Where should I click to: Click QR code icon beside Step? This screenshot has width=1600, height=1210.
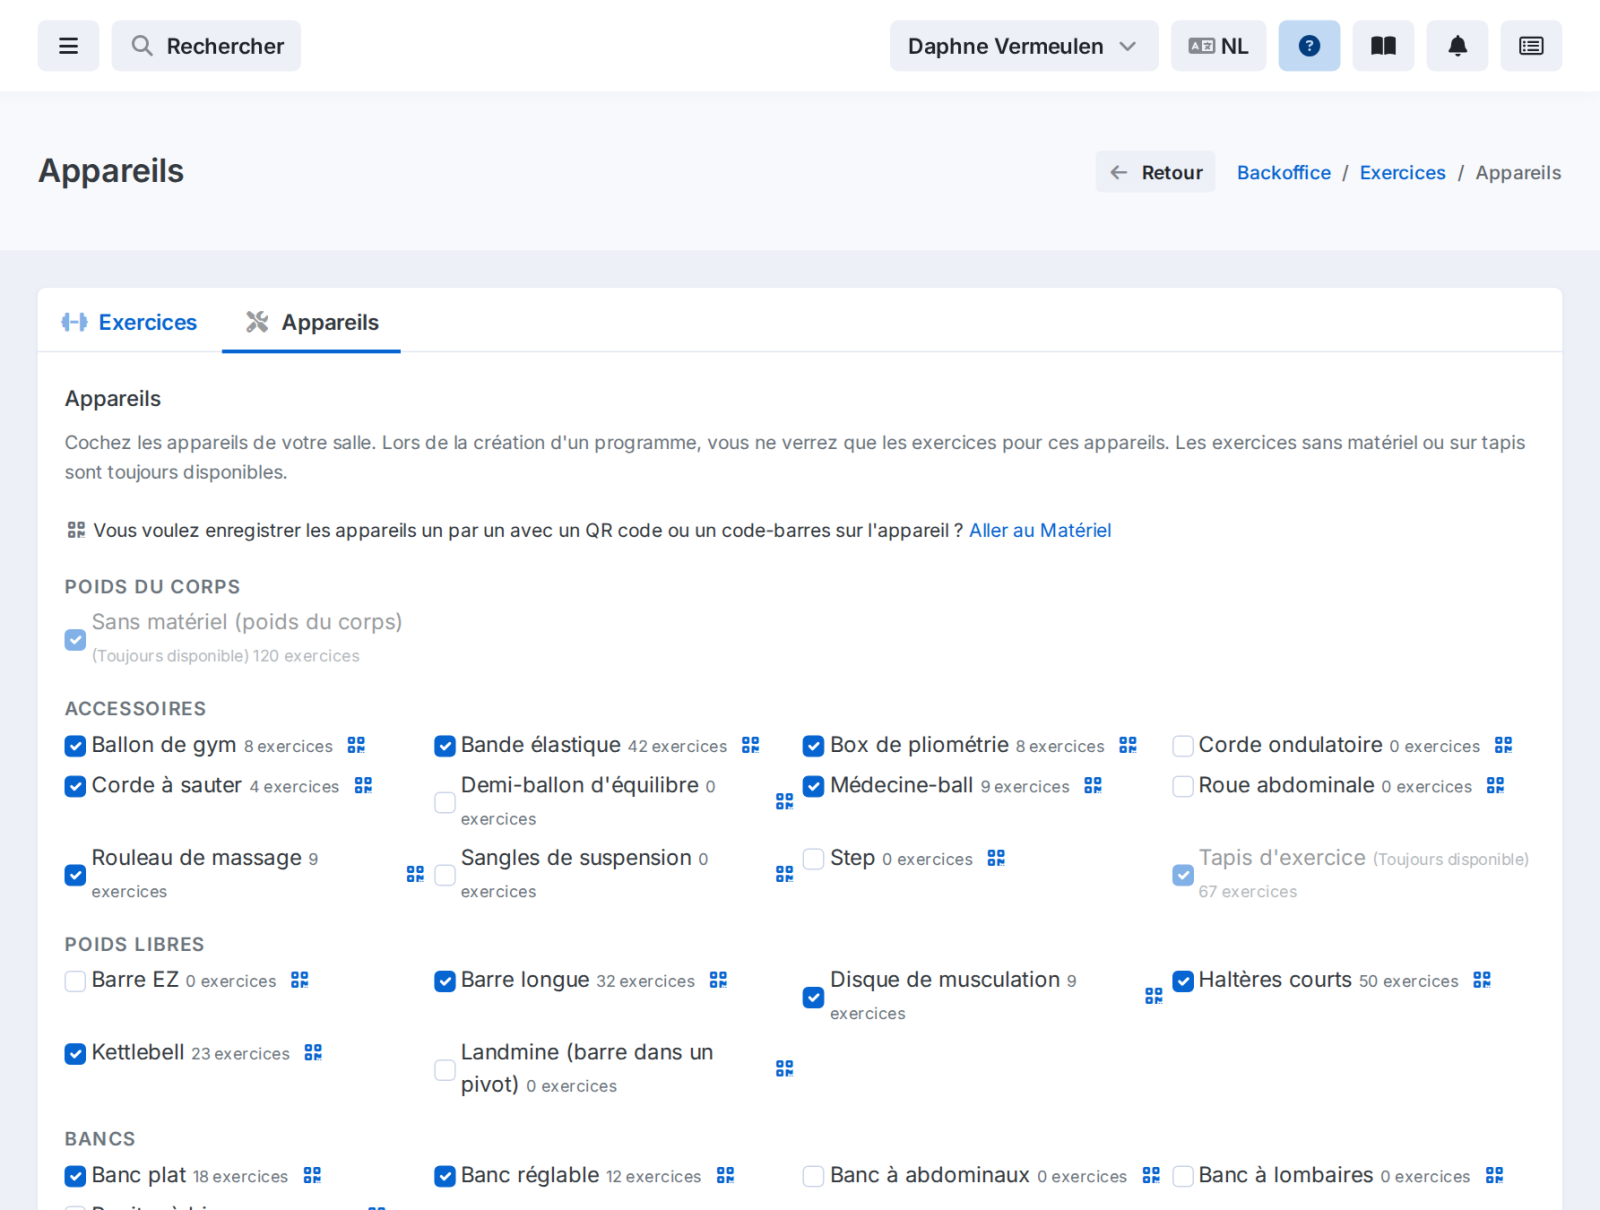click(x=996, y=858)
